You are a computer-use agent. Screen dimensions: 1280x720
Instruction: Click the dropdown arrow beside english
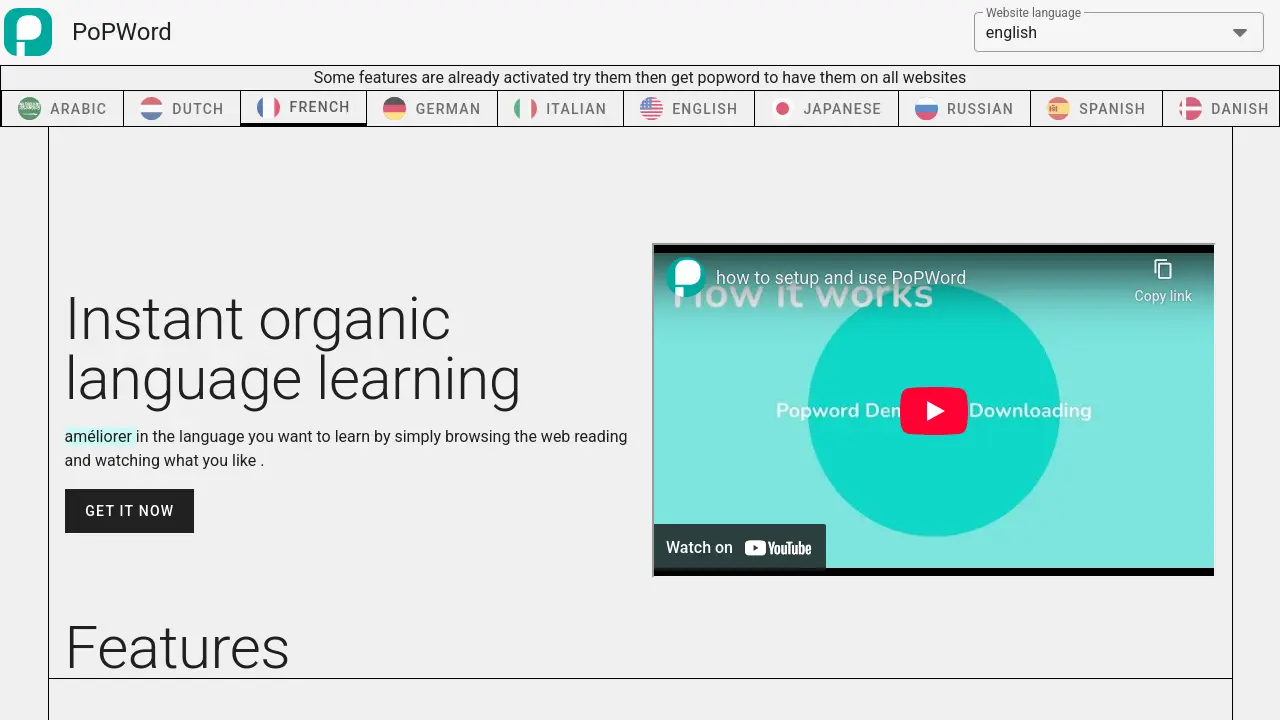1240,32
